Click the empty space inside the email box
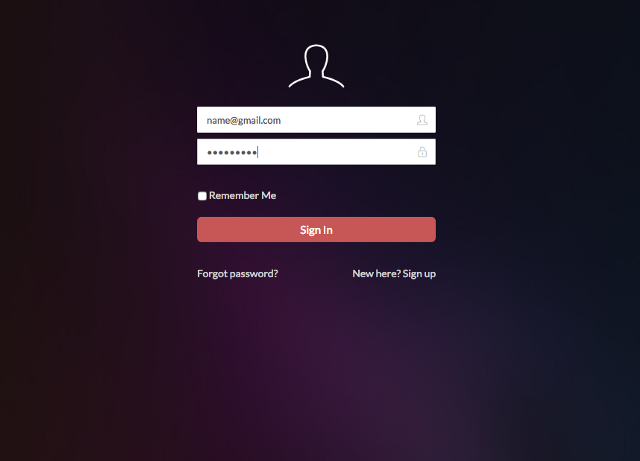 click(347, 120)
